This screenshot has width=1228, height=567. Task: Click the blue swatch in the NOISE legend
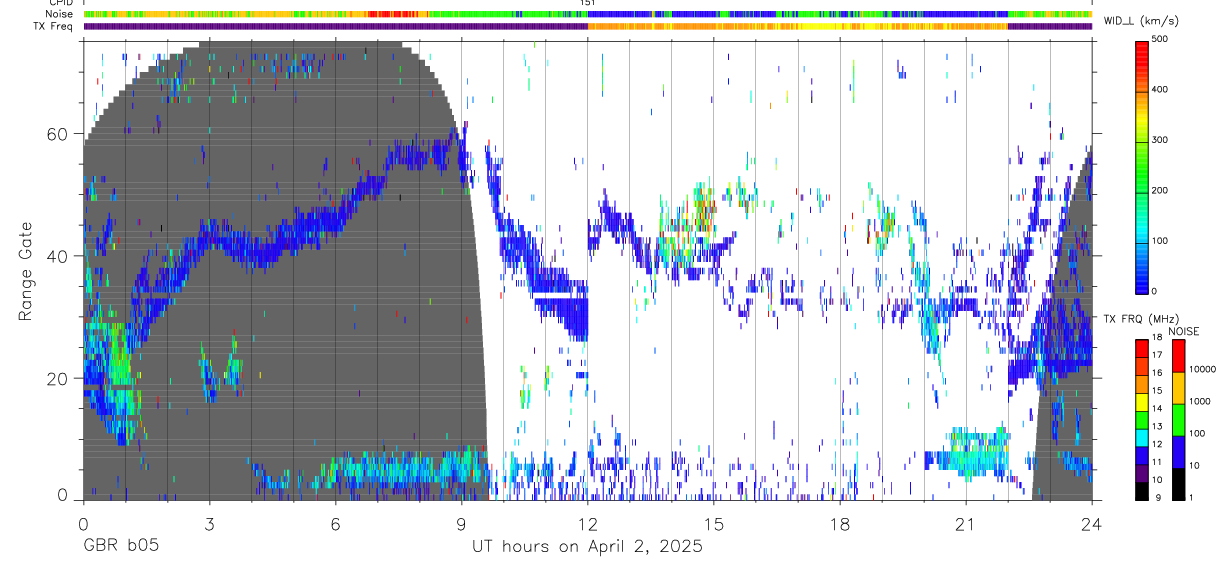(x=1178, y=451)
